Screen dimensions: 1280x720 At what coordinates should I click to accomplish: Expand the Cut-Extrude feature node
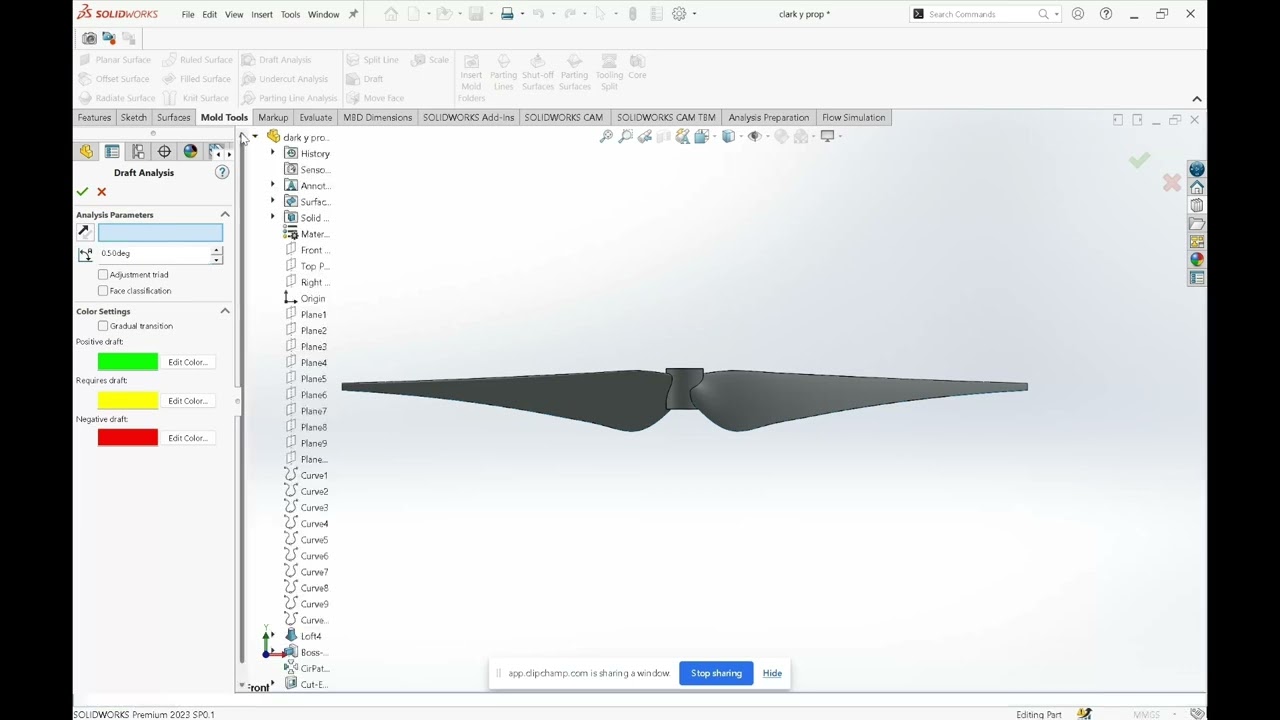pyautogui.click(x=273, y=684)
